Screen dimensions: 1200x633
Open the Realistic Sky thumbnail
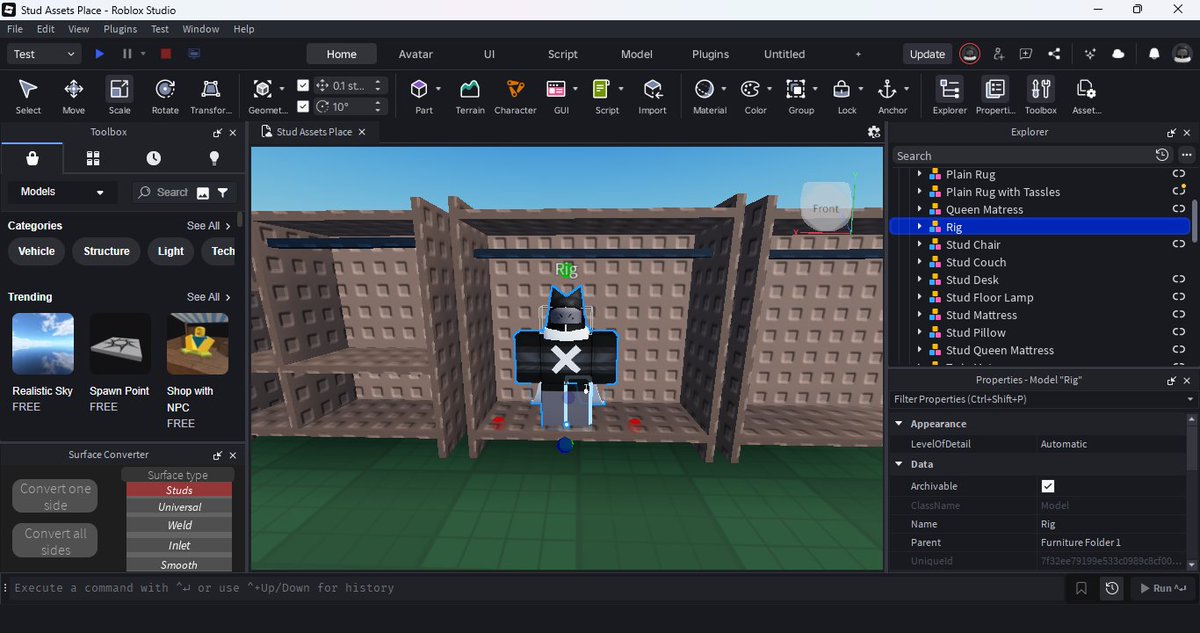[x=42, y=344]
